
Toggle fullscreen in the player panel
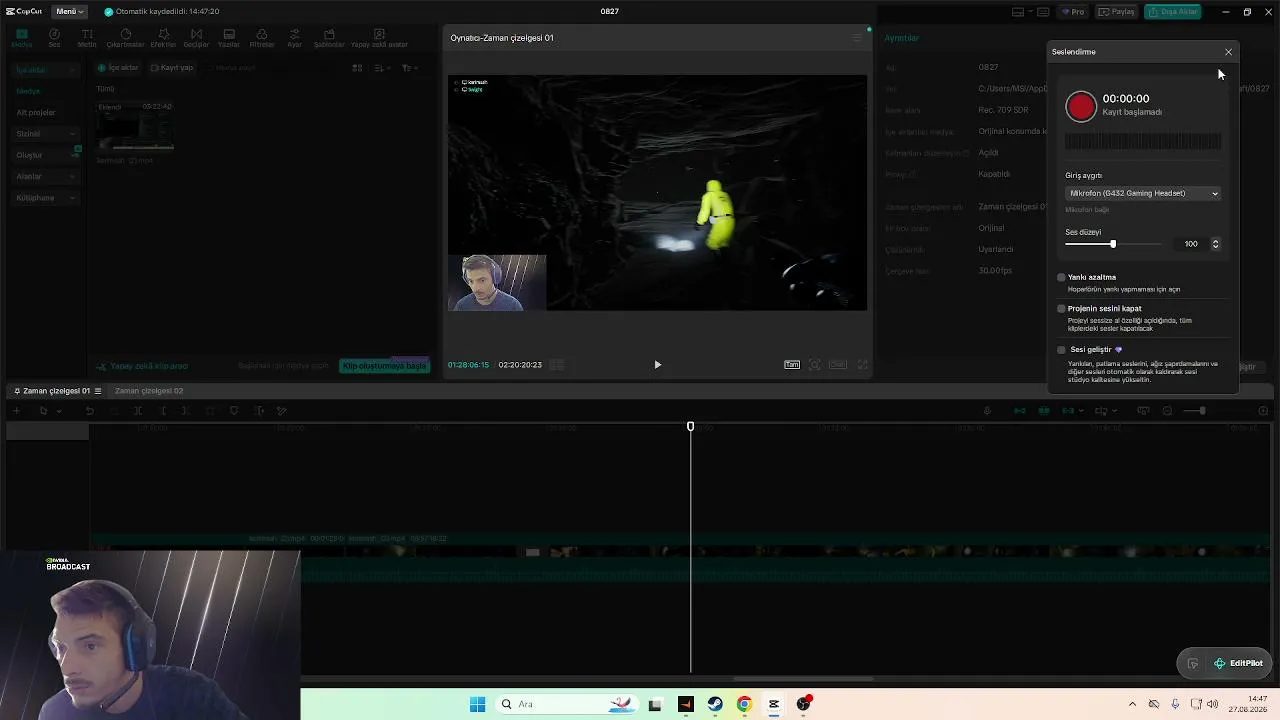pyautogui.click(x=862, y=365)
